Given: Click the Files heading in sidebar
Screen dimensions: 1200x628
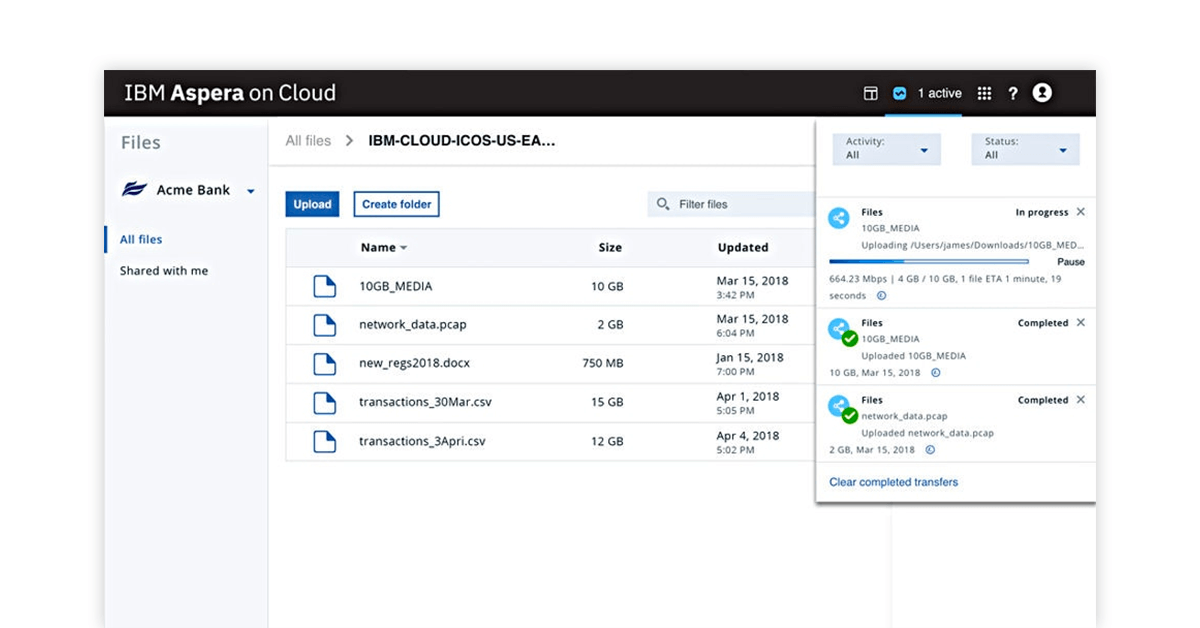Looking at the screenshot, I should tap(141, 143).
